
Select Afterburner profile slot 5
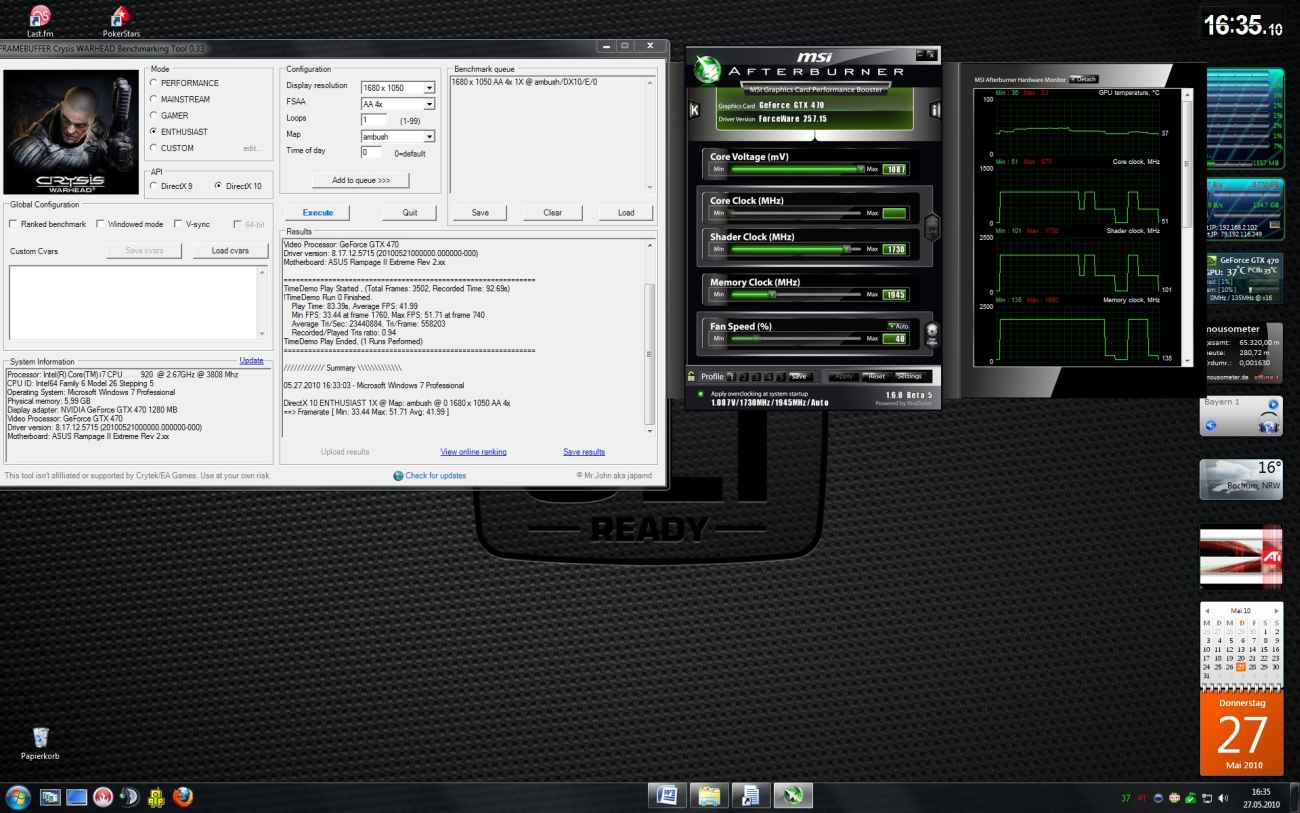coord(779,376)
